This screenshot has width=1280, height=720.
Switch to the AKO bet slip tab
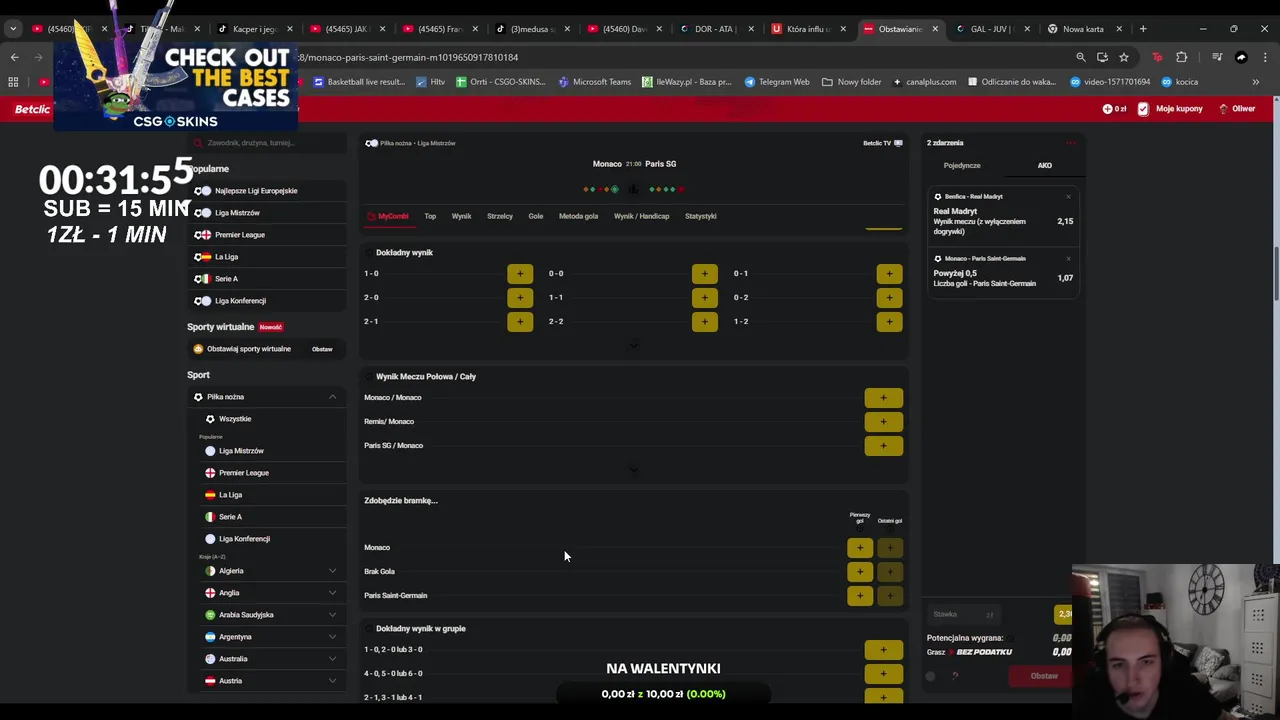[x=1044, y=165]
